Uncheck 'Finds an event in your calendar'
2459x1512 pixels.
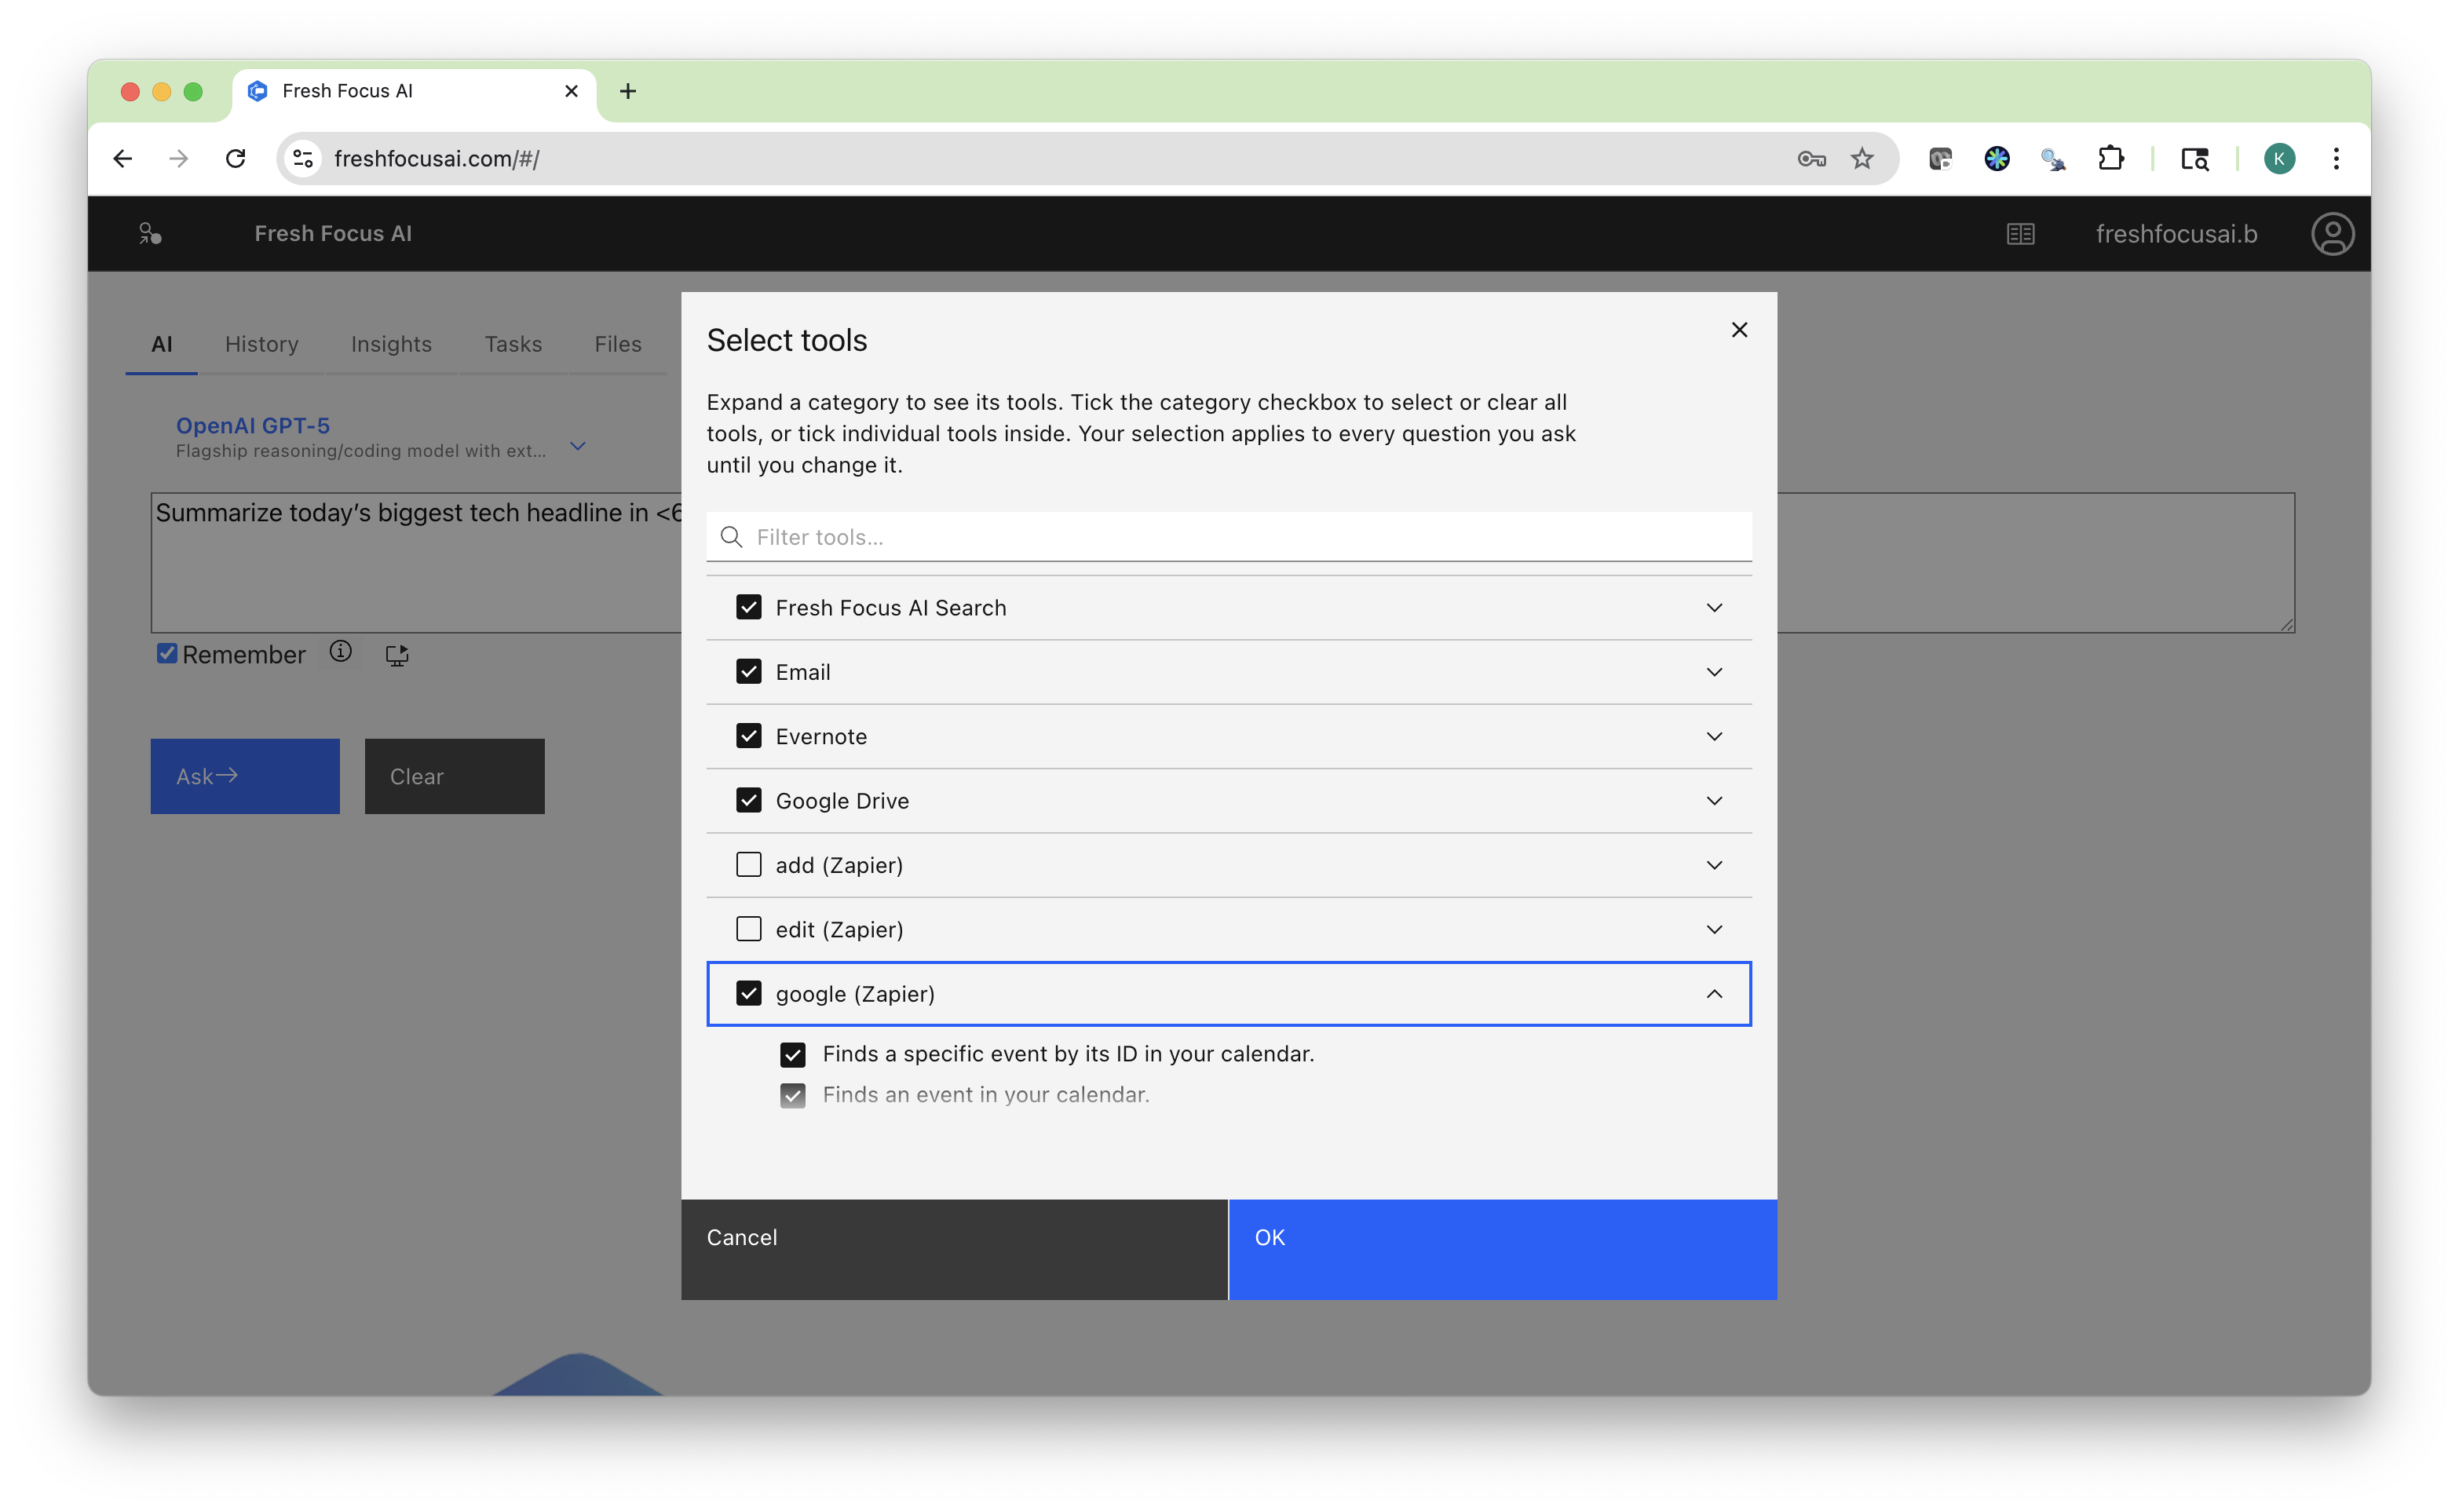pyautogui.click(x=793, y=1095)
